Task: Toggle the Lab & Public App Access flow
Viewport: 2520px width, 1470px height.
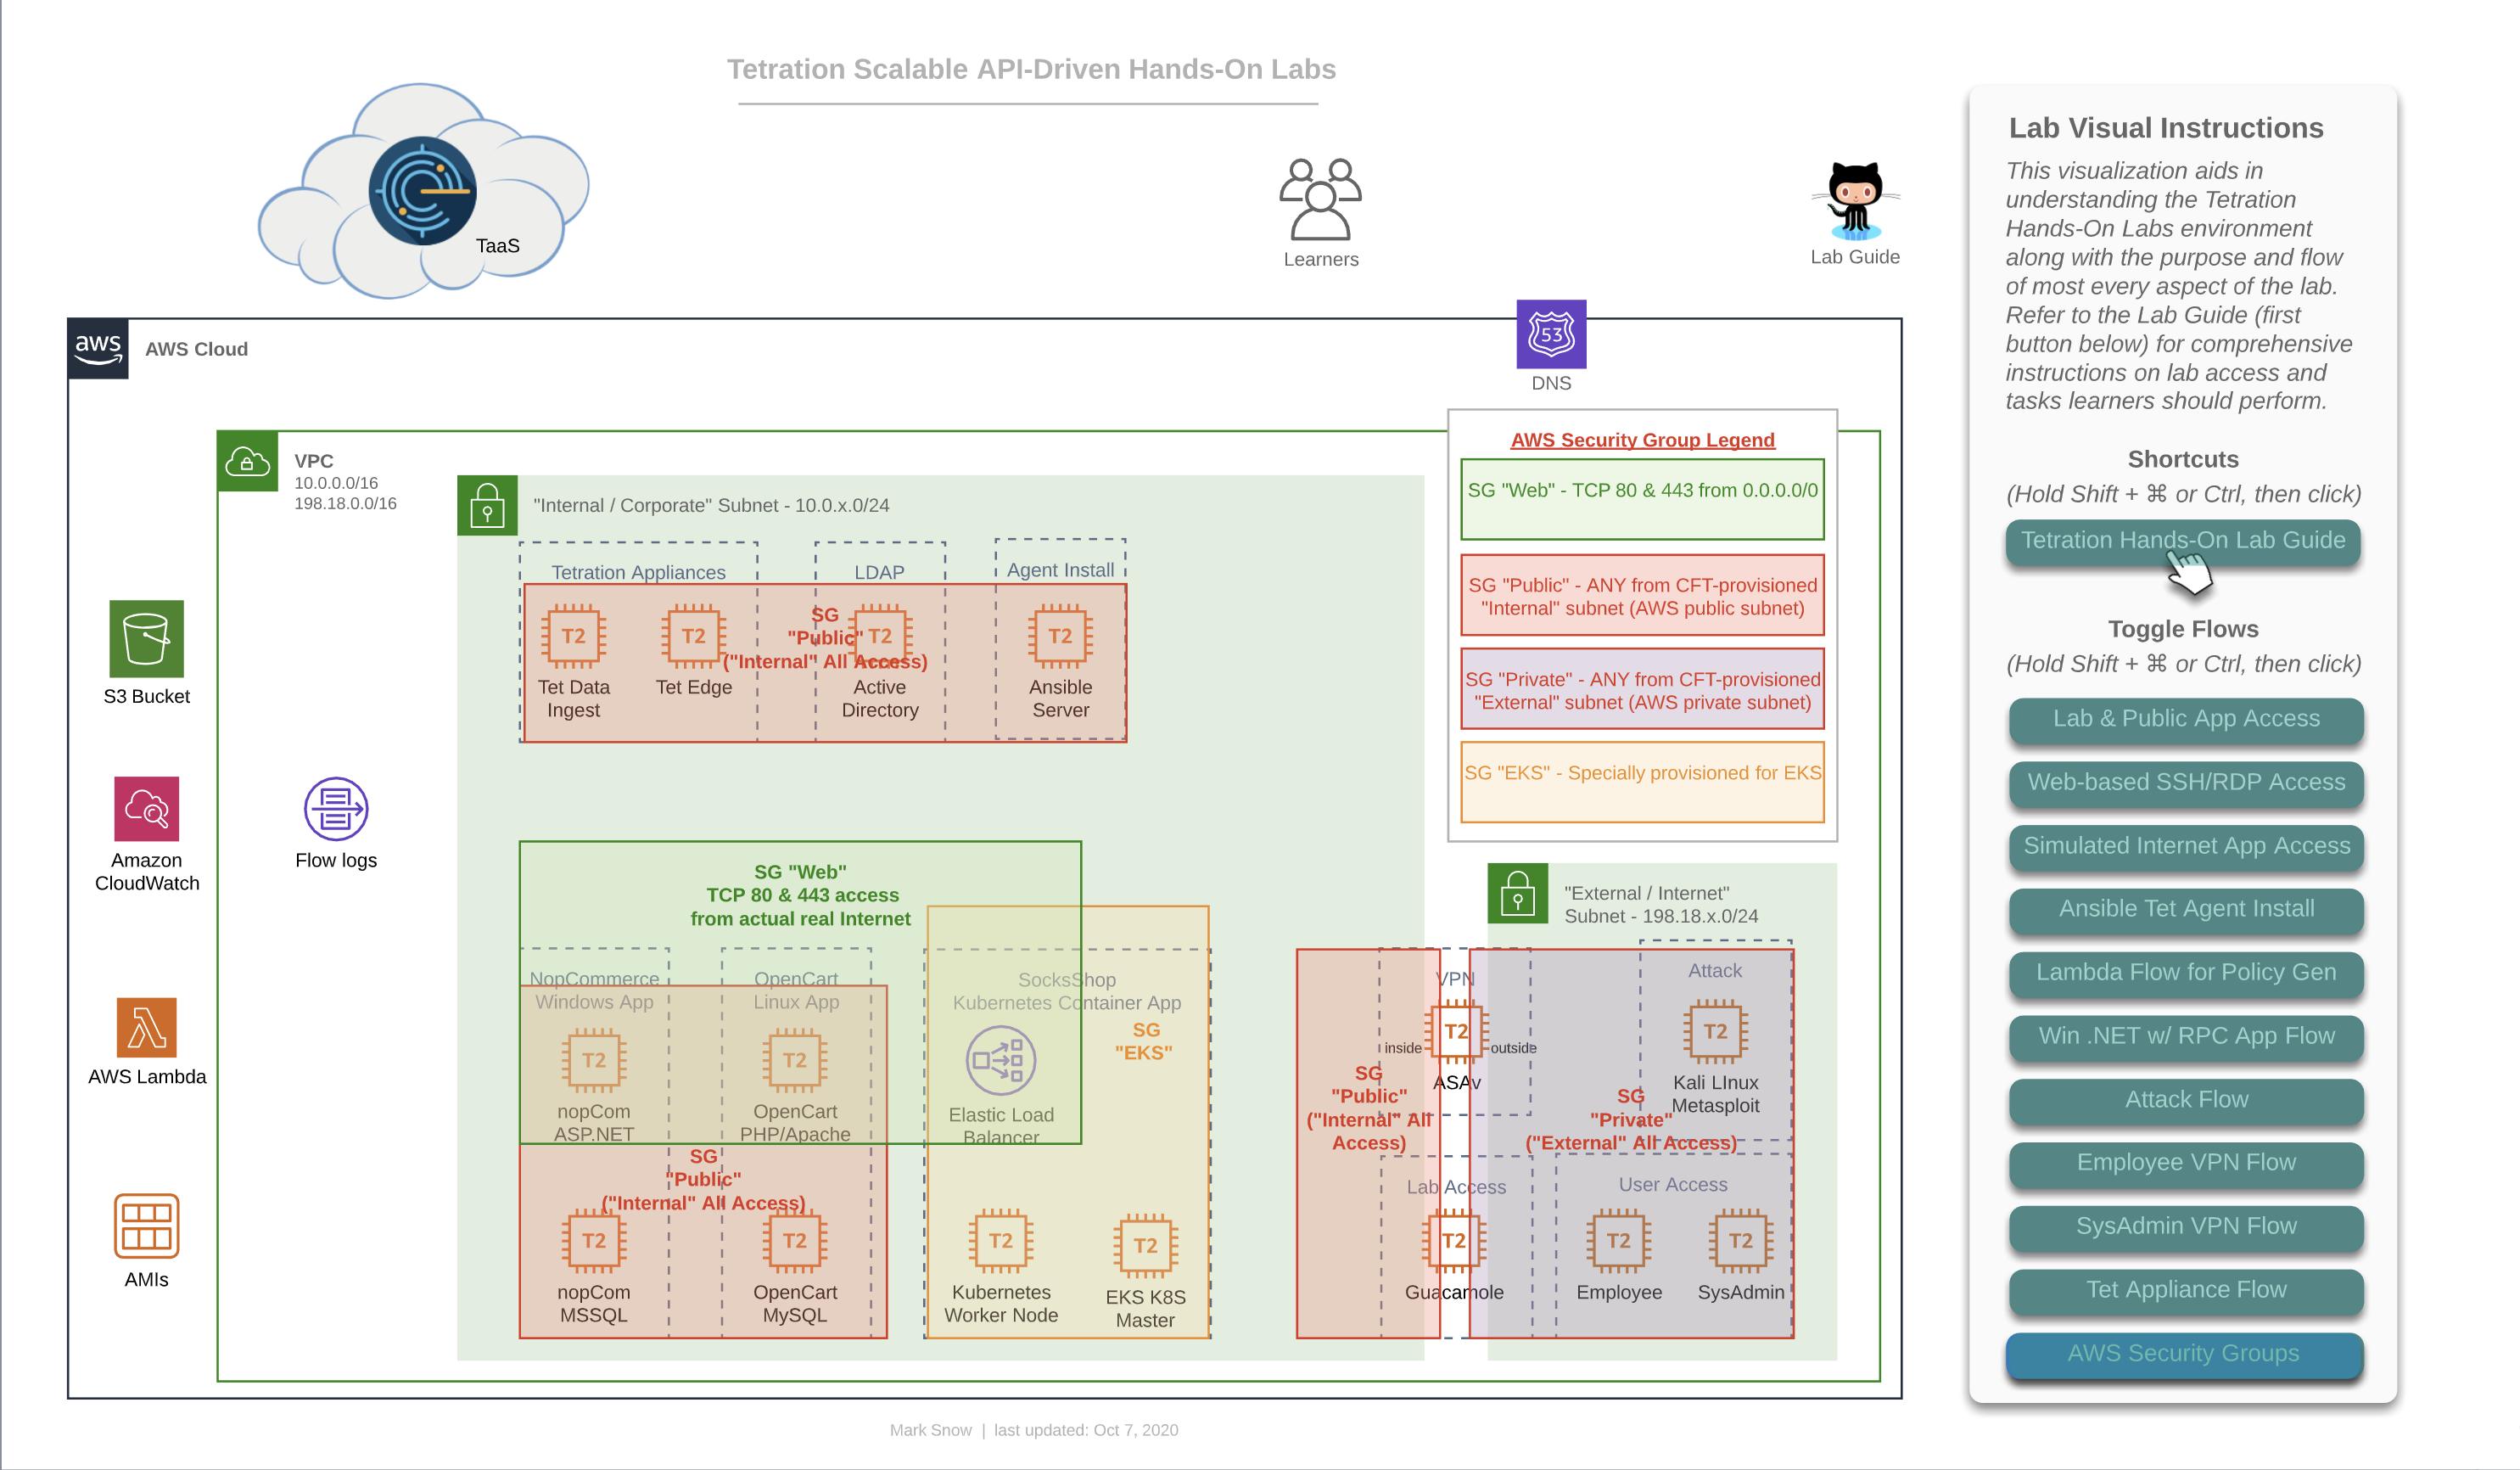Action: (2186, 720)
